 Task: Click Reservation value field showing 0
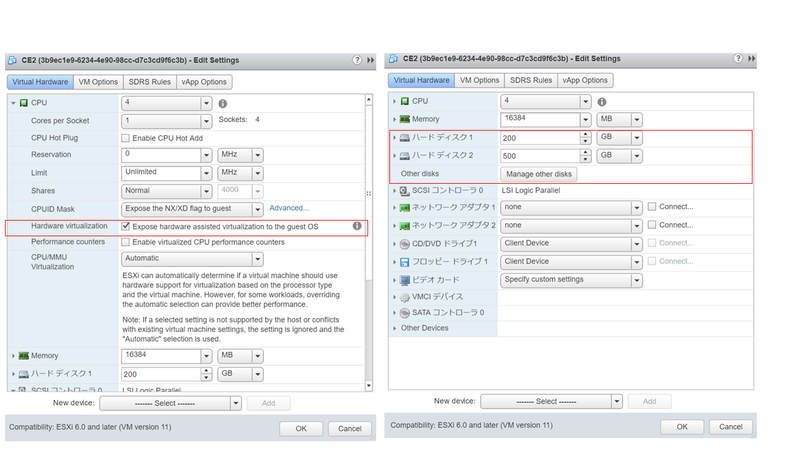coord(161,155)
